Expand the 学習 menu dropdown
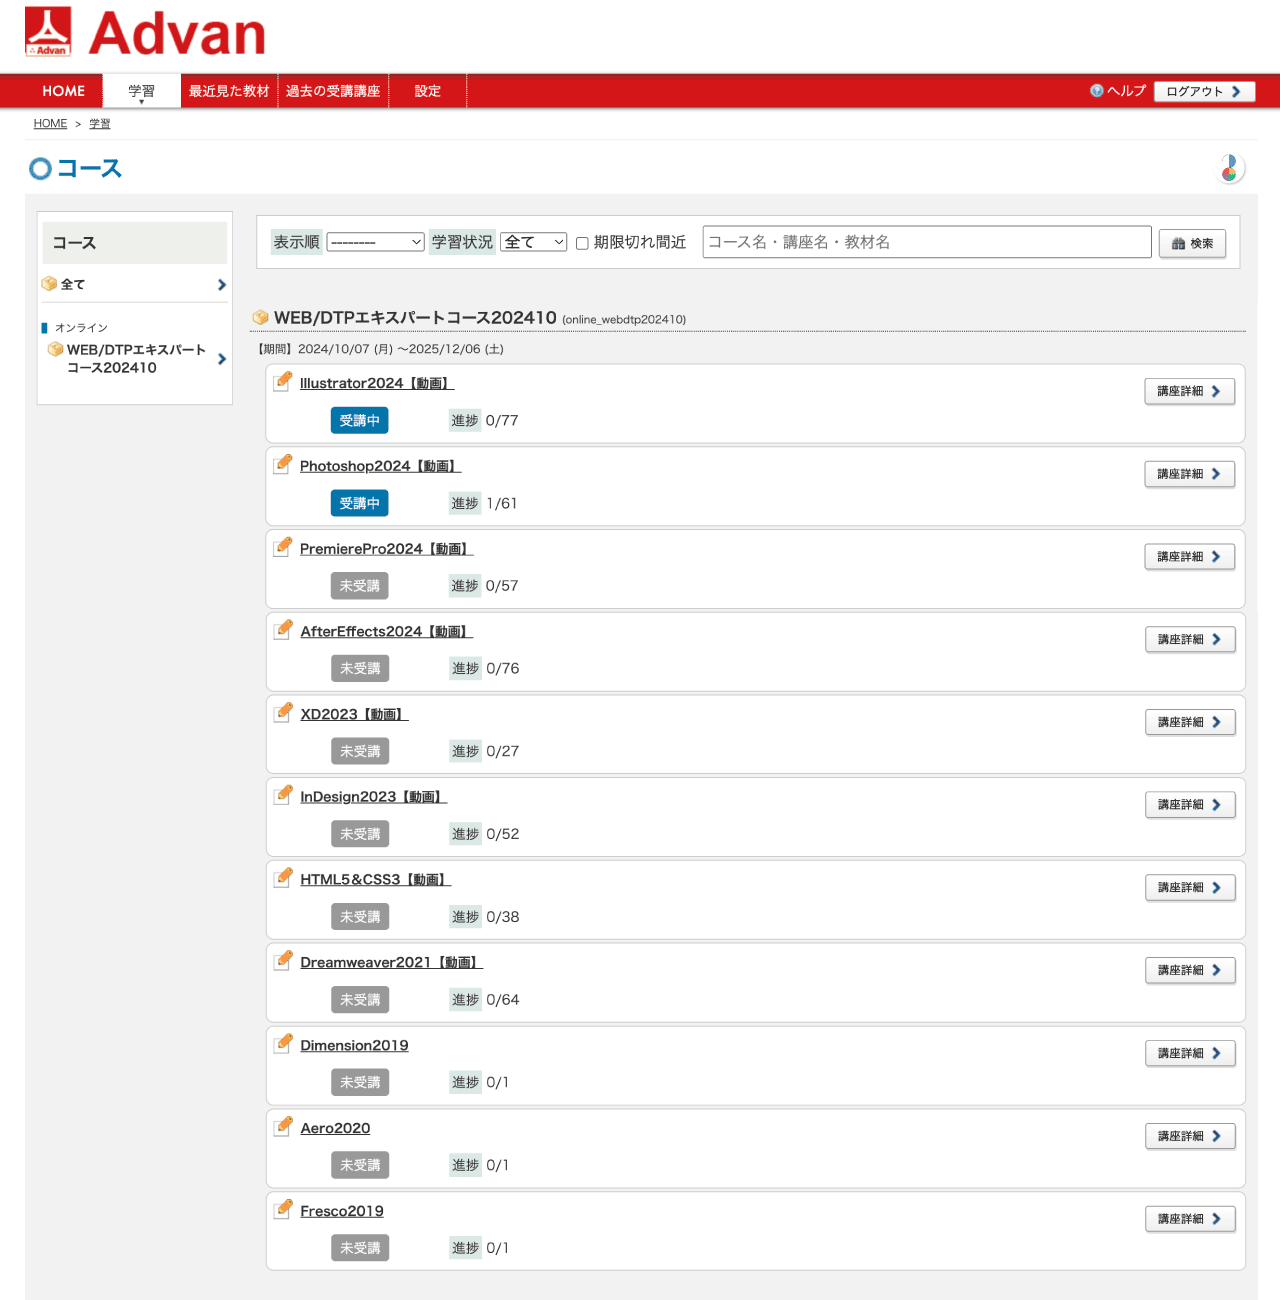The width and height of the screenshot is (1280, 1300). (141, 91)
